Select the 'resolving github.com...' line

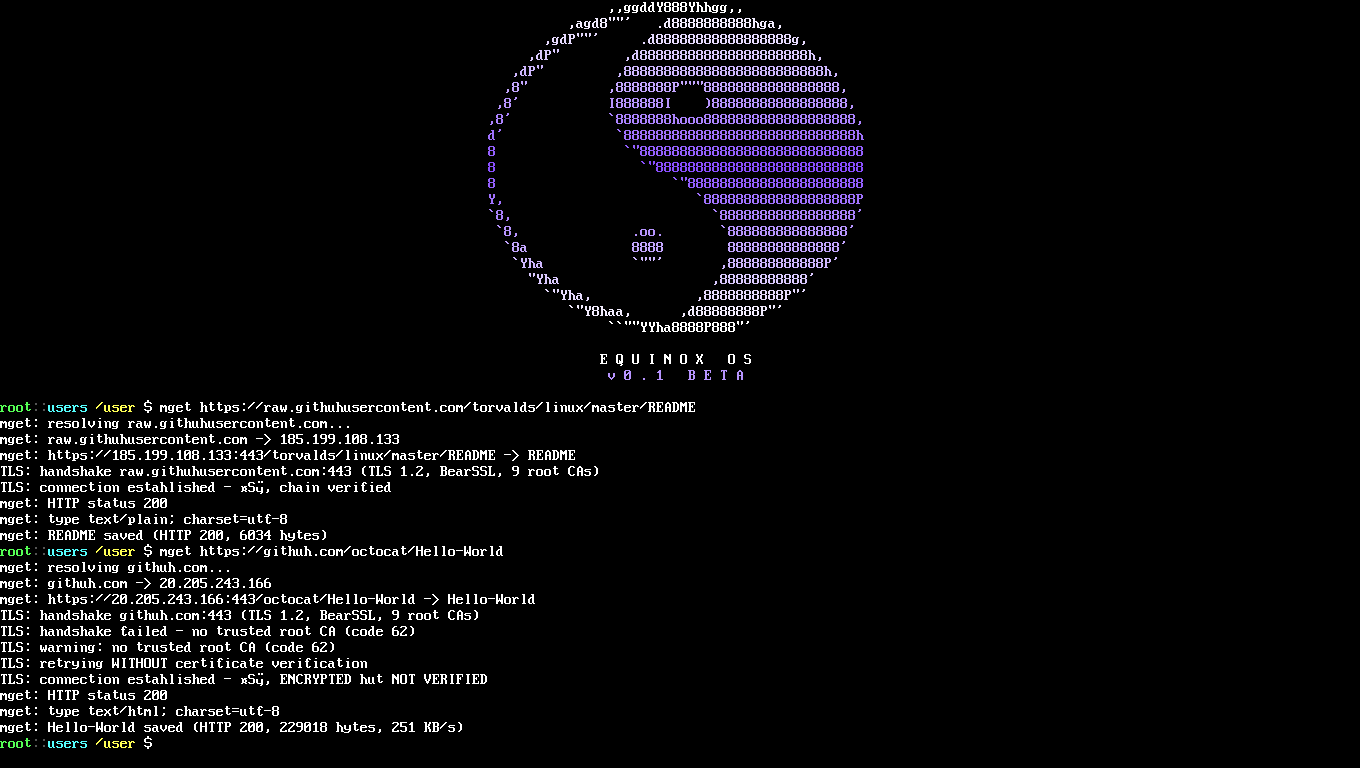tap(116, 567)
